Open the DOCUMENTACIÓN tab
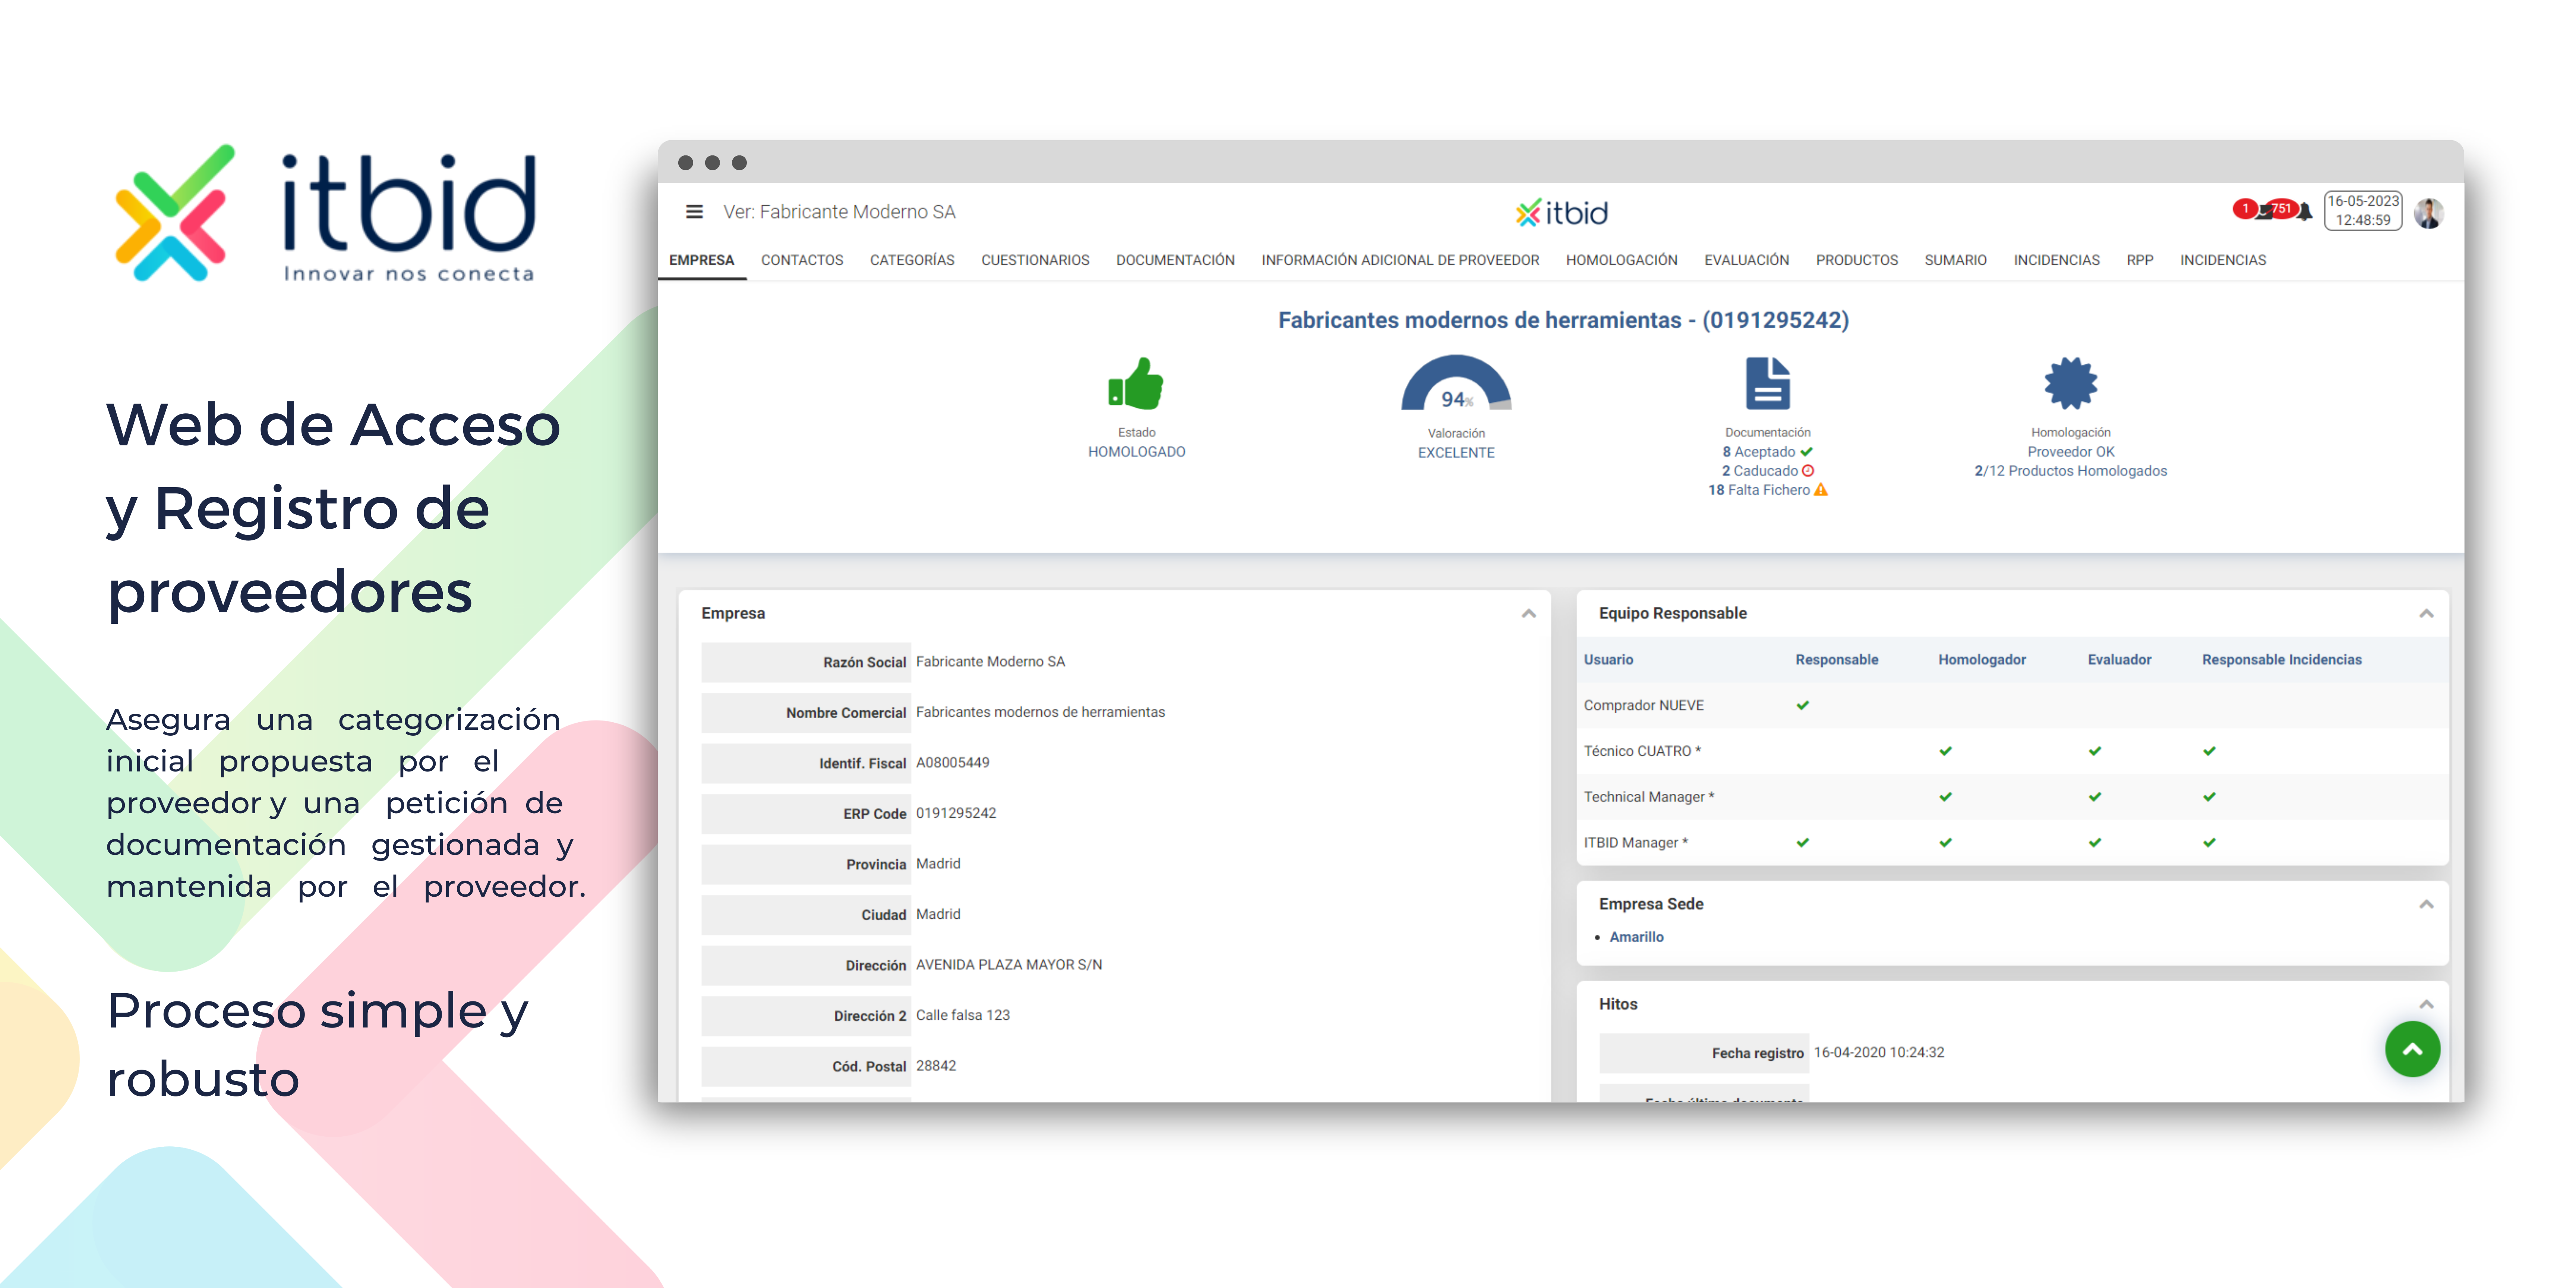This screenshot has height=1288, width=2576. pos(1175,260)
